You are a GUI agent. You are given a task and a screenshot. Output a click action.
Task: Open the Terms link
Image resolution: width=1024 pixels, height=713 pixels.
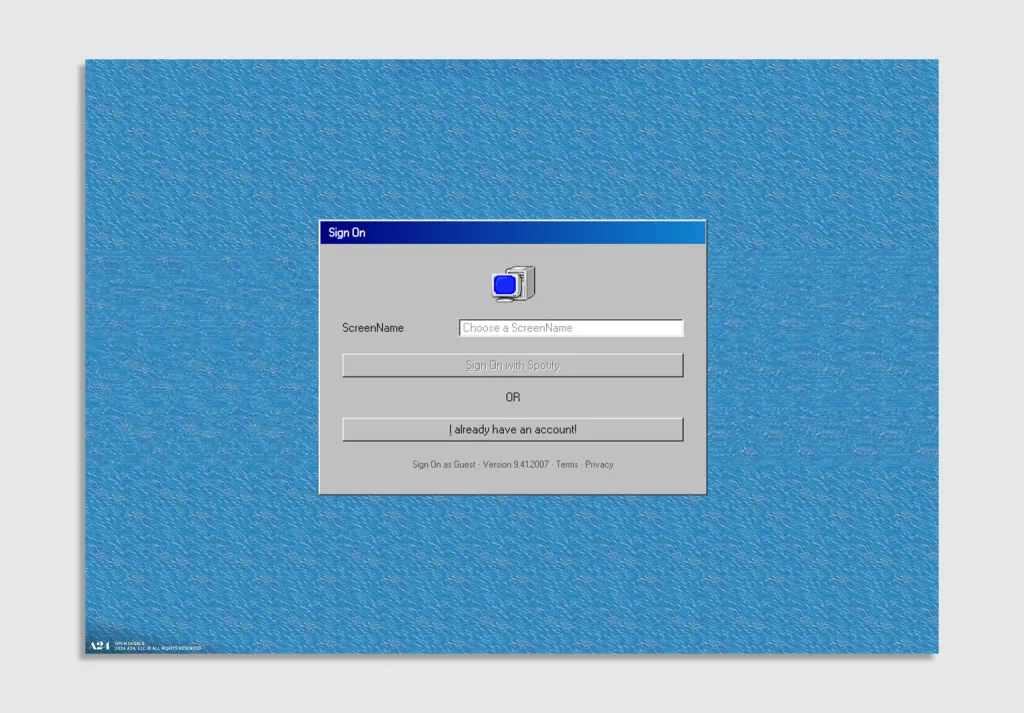point(567,465)
